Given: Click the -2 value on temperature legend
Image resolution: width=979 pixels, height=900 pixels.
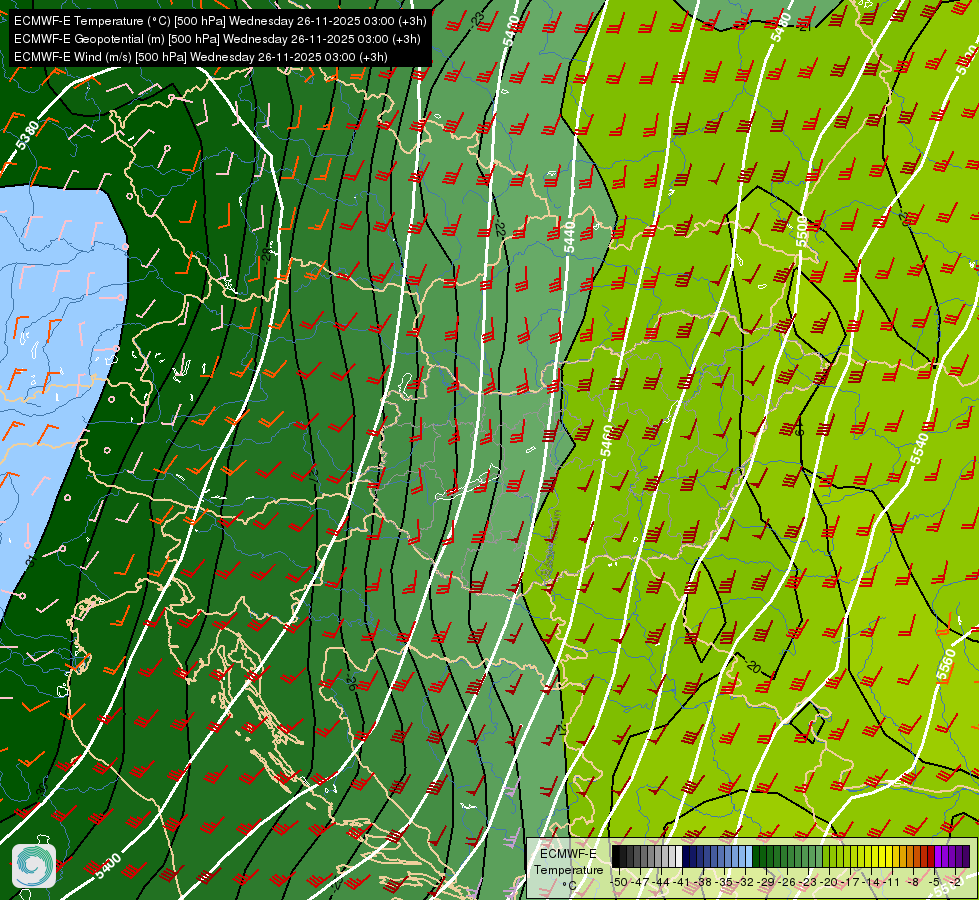Looking at the screenshot, I should pos(955,882).
